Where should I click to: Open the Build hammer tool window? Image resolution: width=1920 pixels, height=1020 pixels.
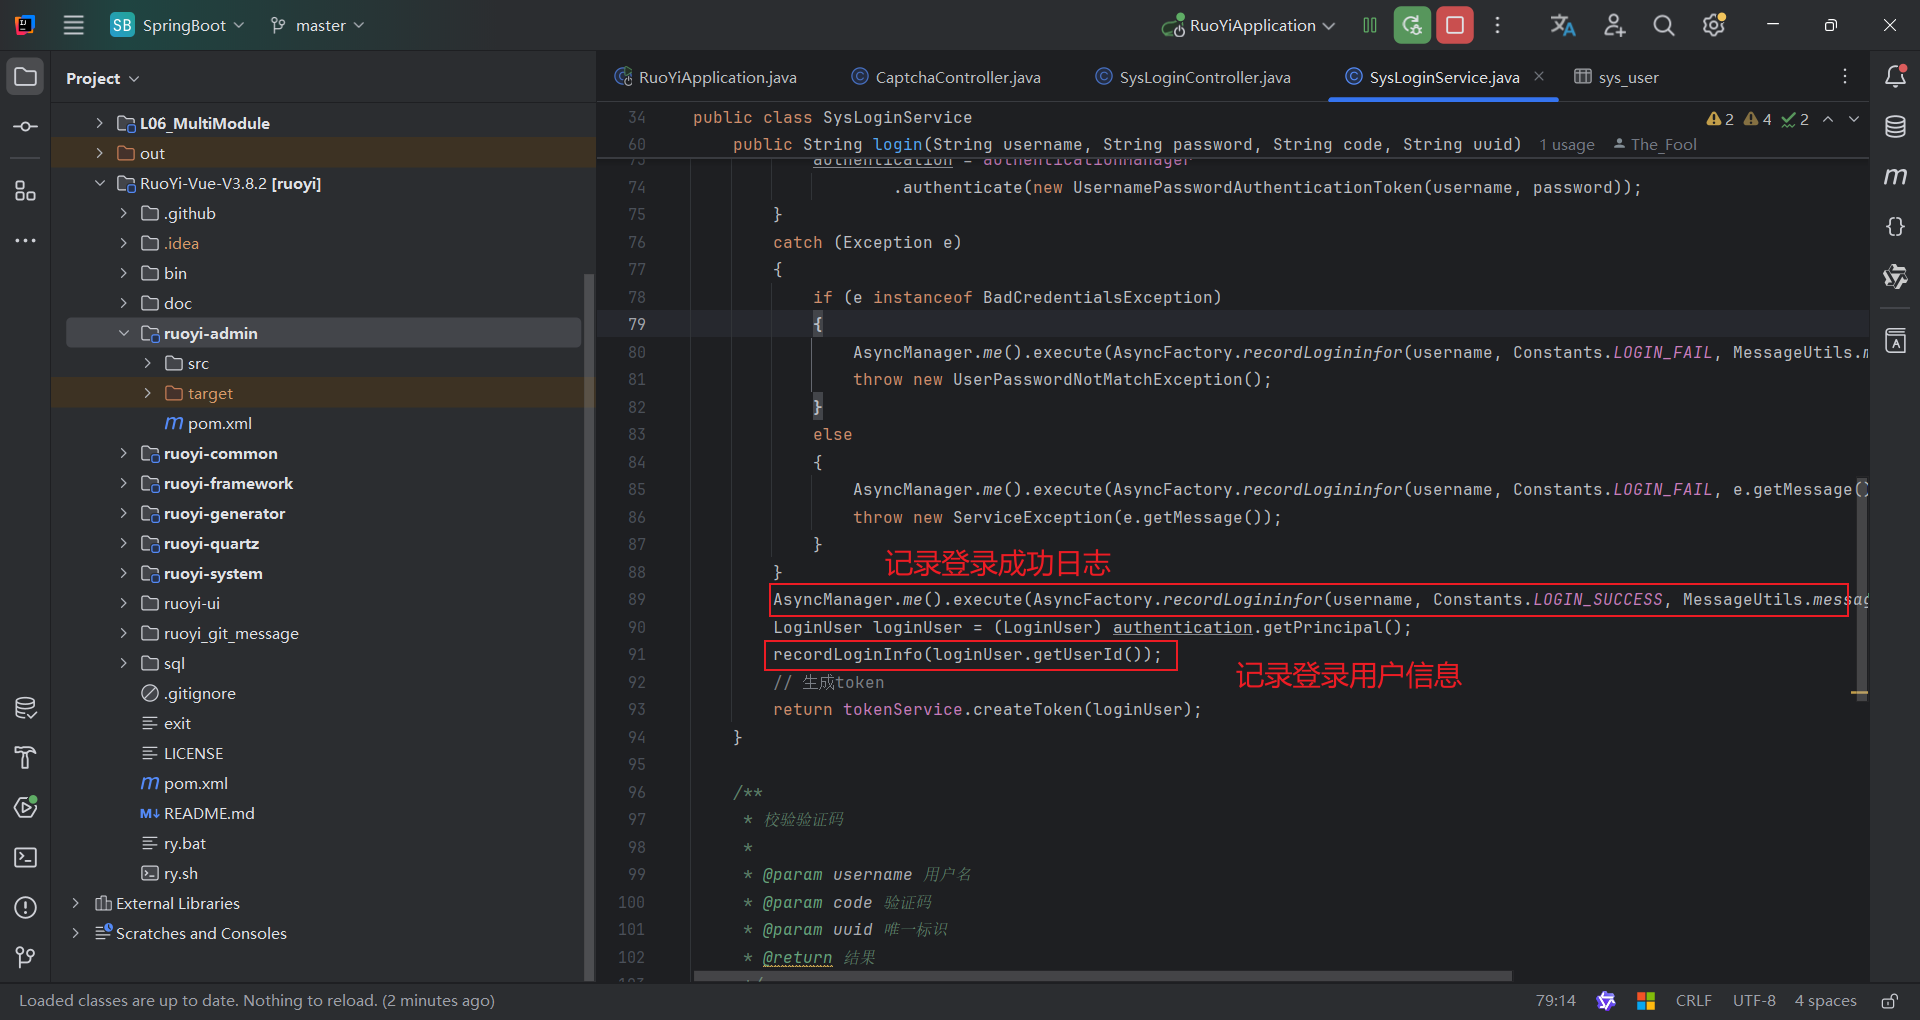point(25,757)
